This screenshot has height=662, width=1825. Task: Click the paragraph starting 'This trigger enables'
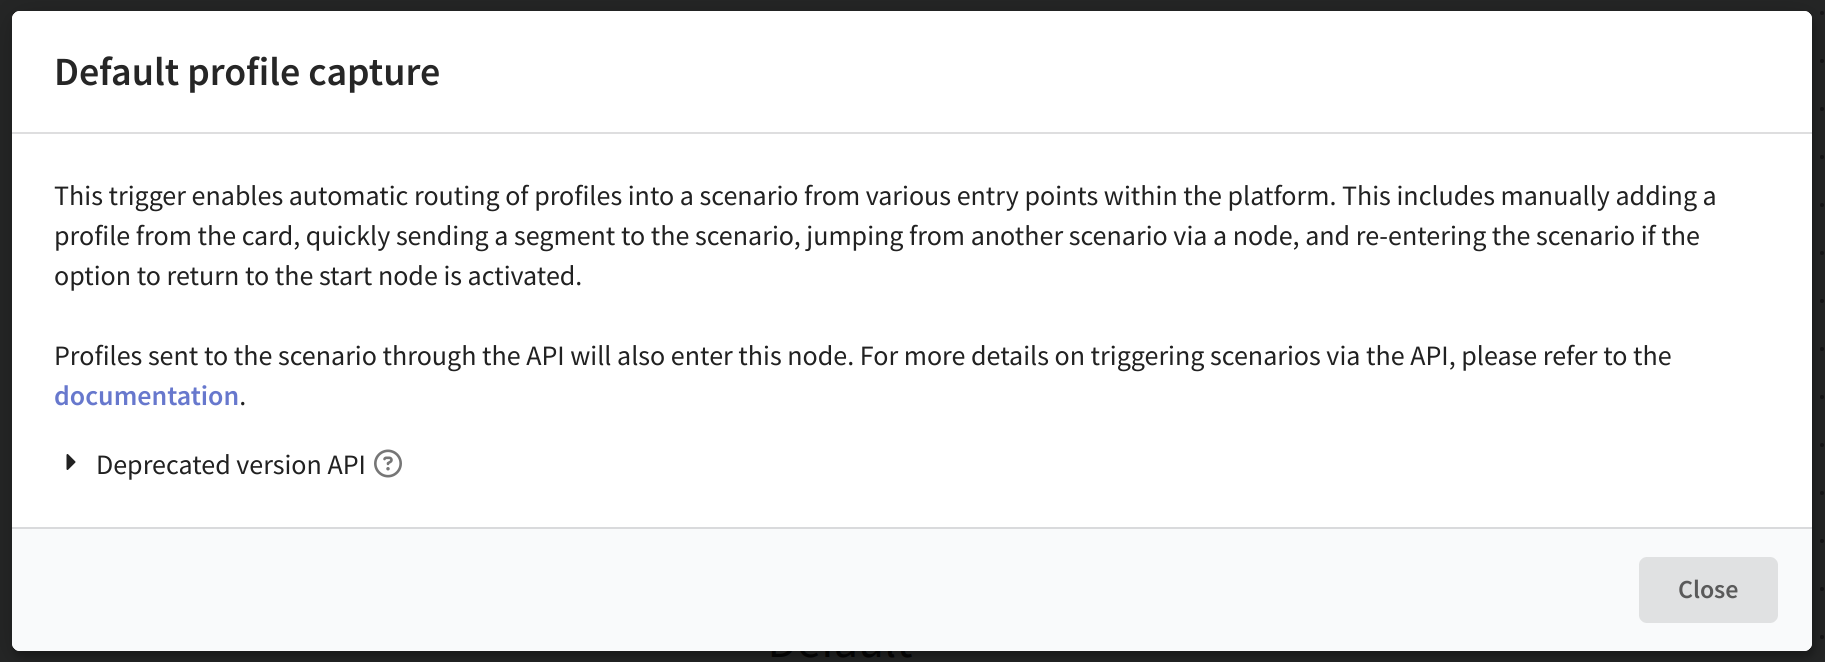click(885, 236)
